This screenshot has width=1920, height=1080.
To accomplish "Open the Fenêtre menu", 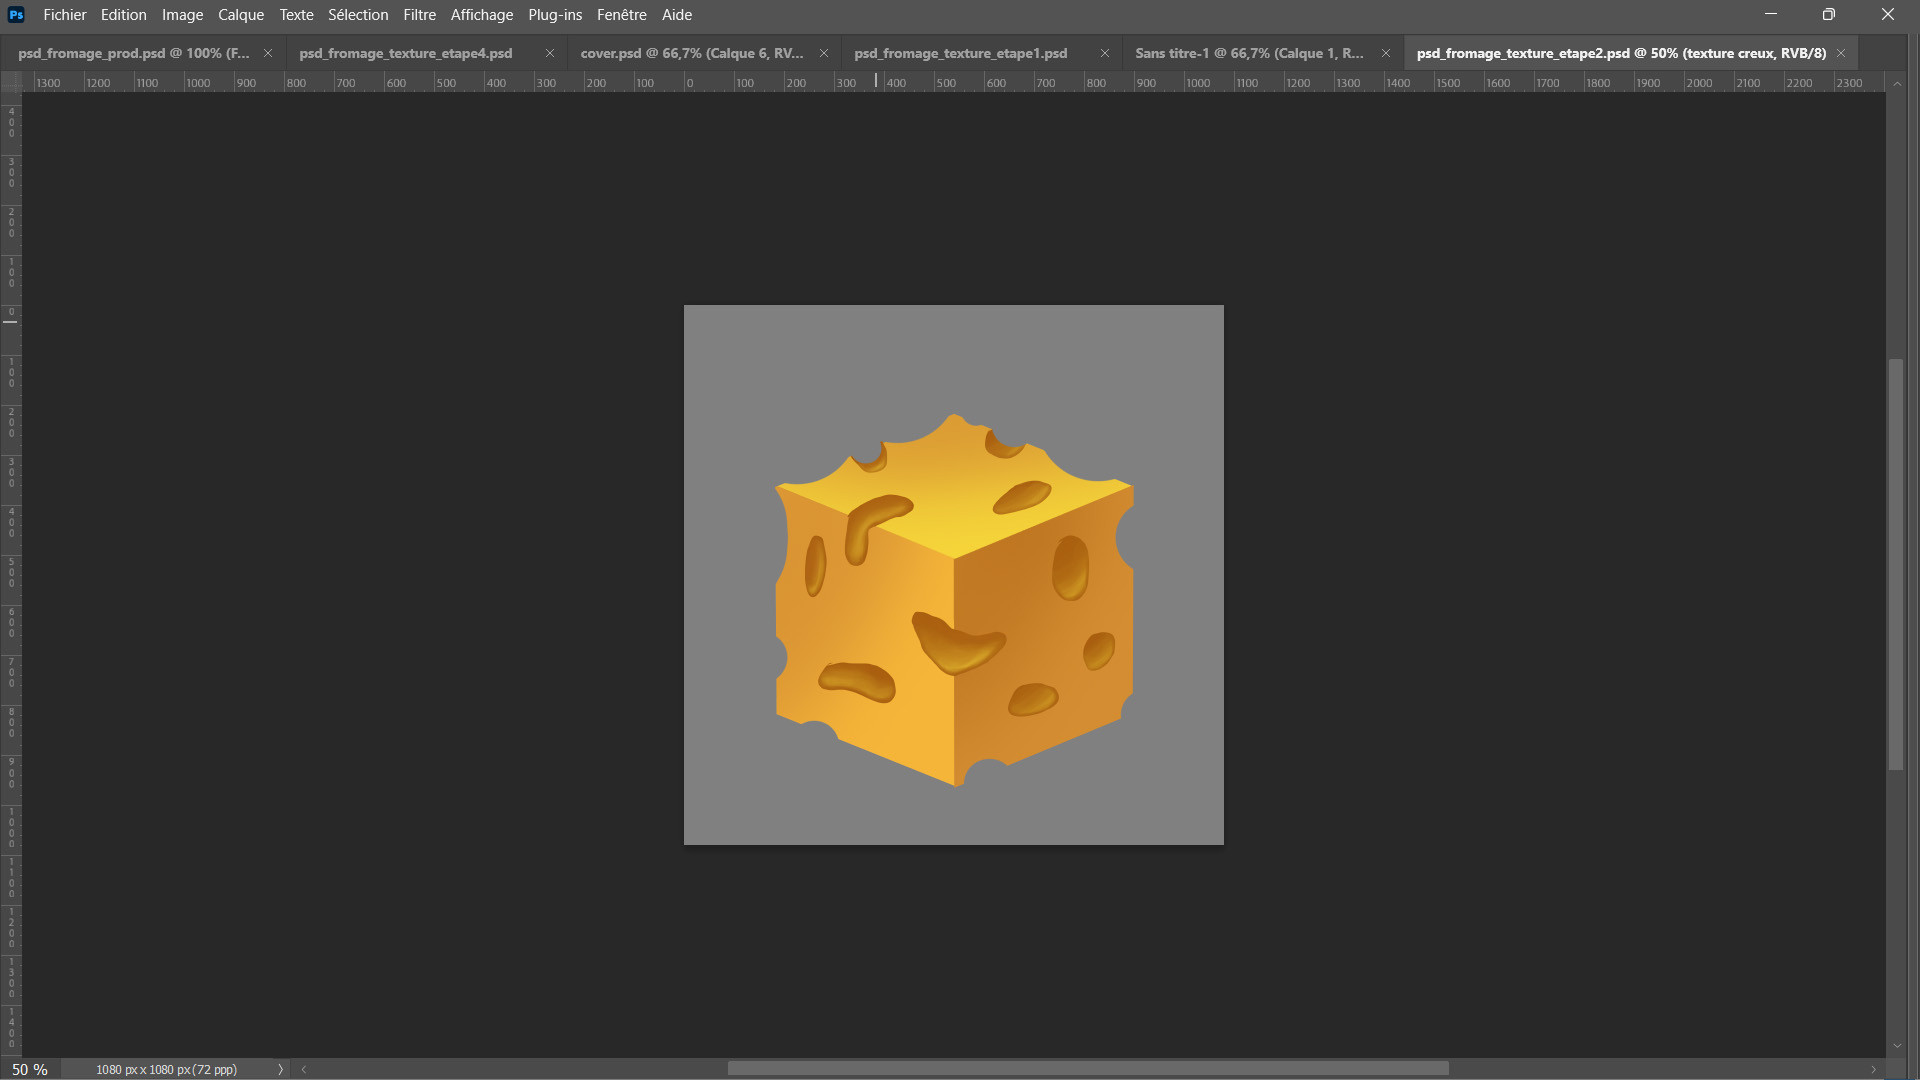I will pos(621,15).
